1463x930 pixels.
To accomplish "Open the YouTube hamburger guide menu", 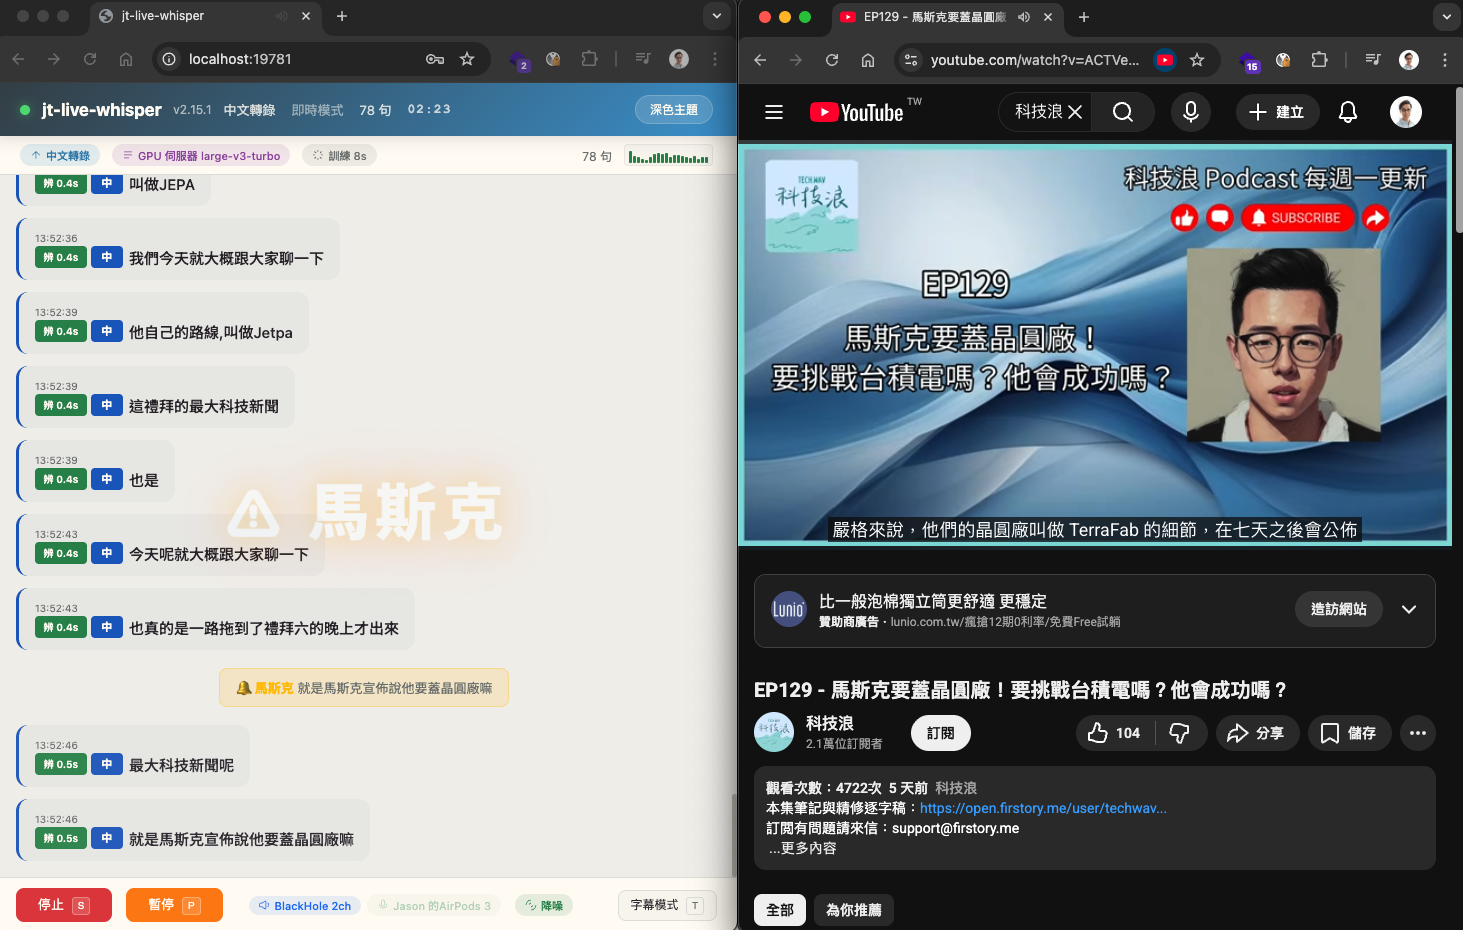I will click(774, 112).
